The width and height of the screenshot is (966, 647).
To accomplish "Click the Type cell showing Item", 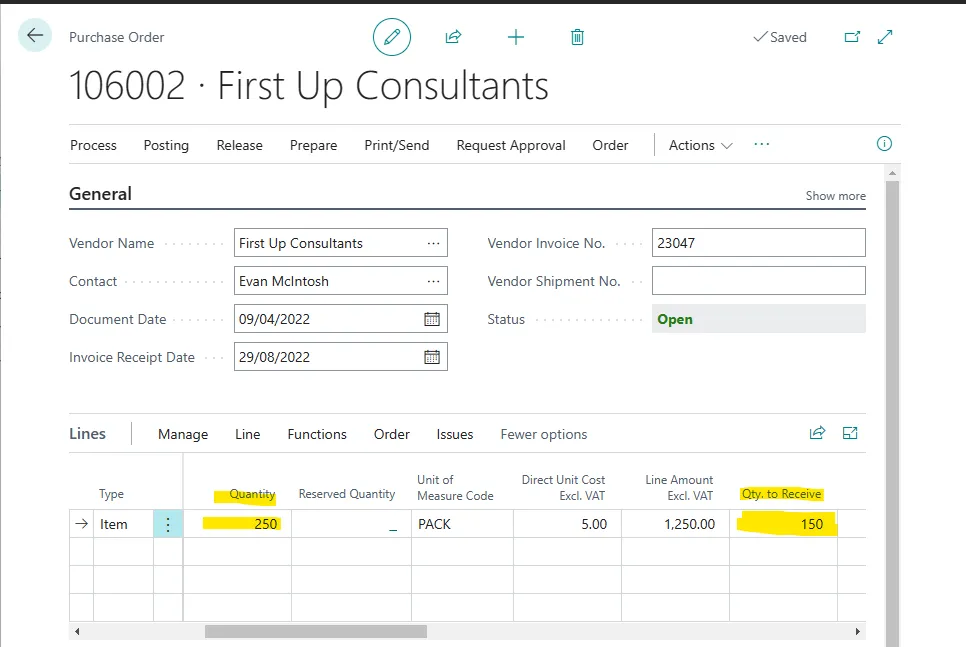I will (123, 524).
